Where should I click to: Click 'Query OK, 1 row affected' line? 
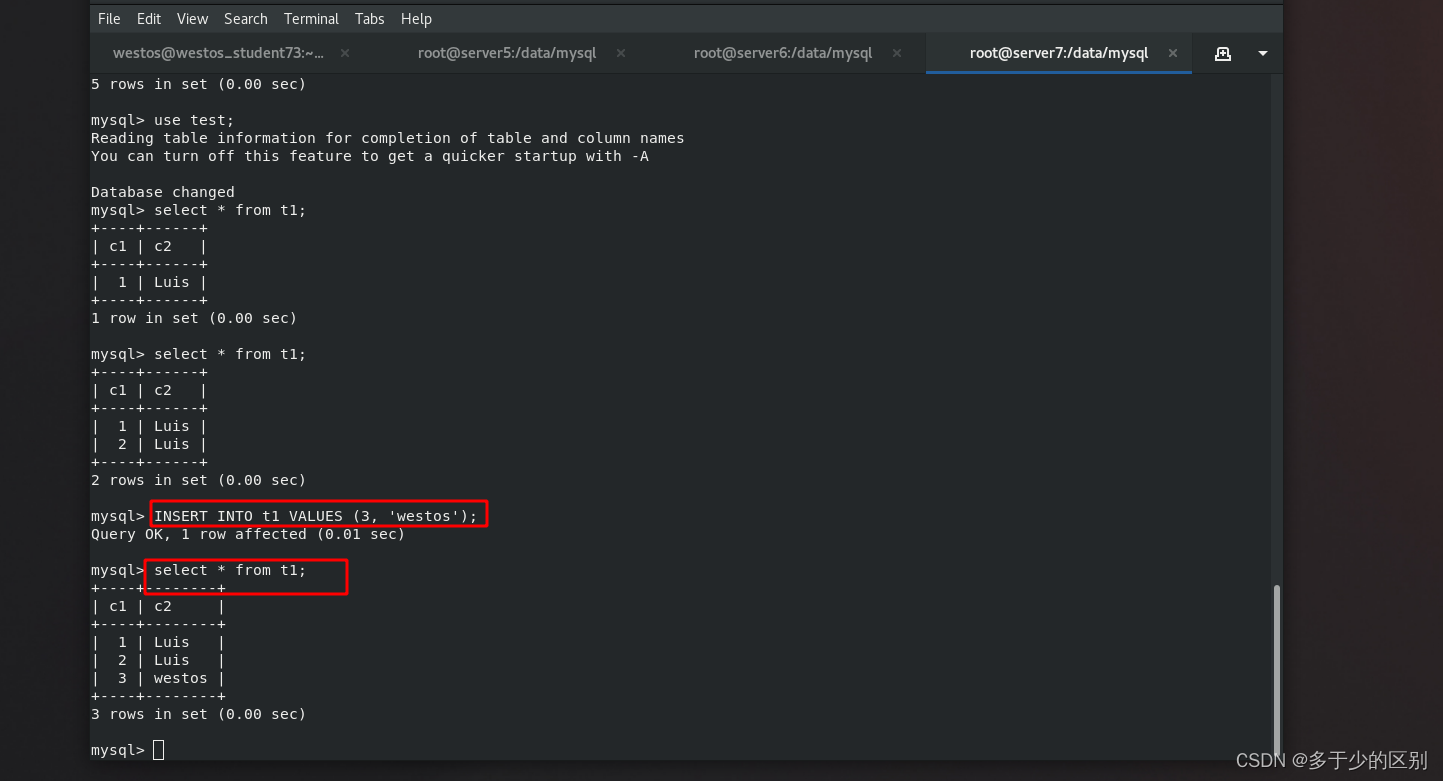click(248, 534)
